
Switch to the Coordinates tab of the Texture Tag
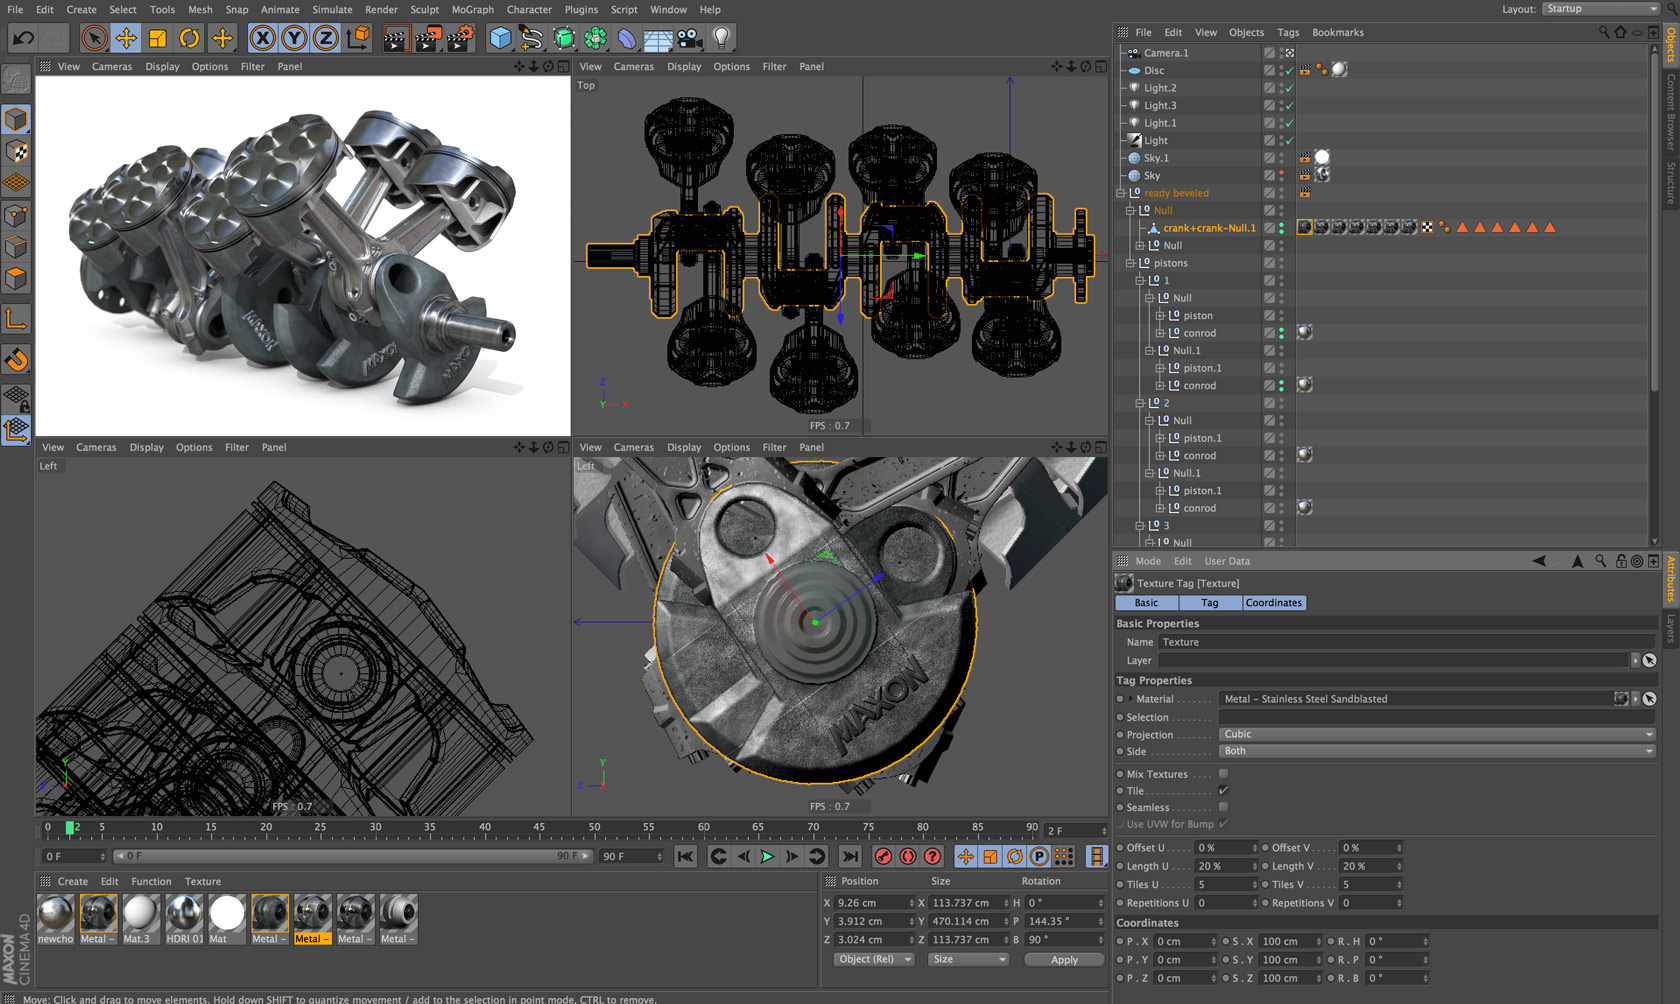click(1274, 602)
